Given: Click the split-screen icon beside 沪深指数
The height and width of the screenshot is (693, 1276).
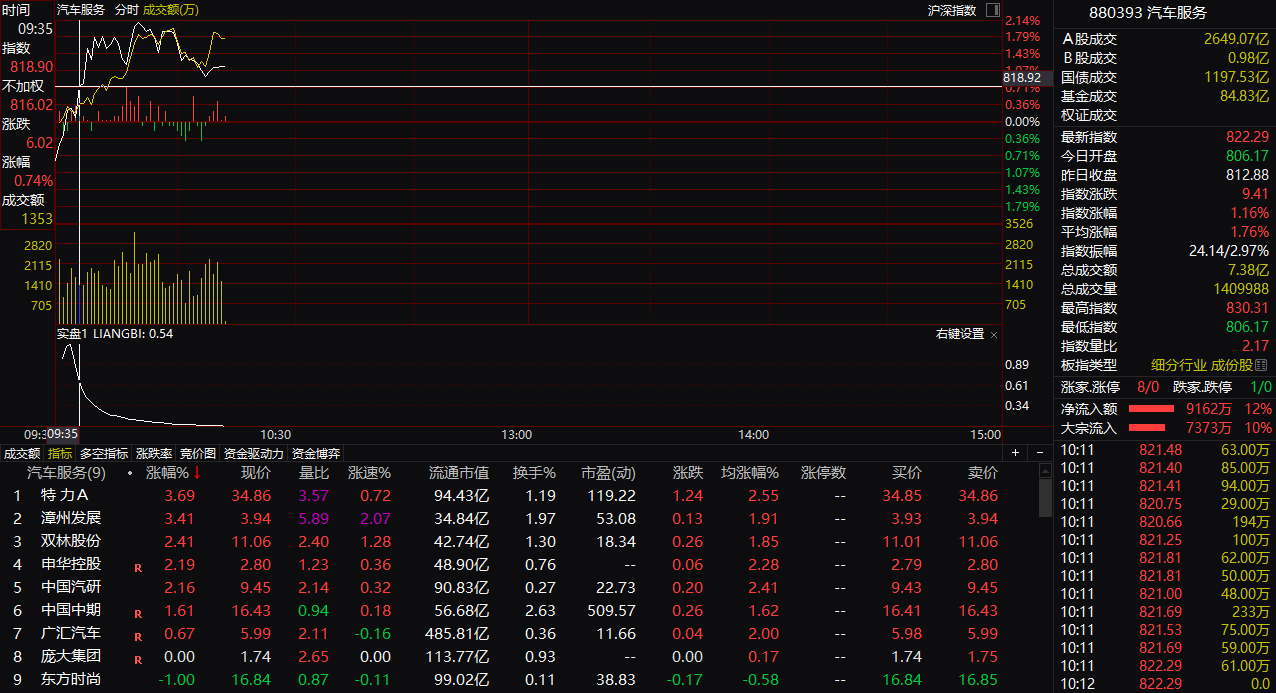Looking at the screenshot, I should click(992, 10).
